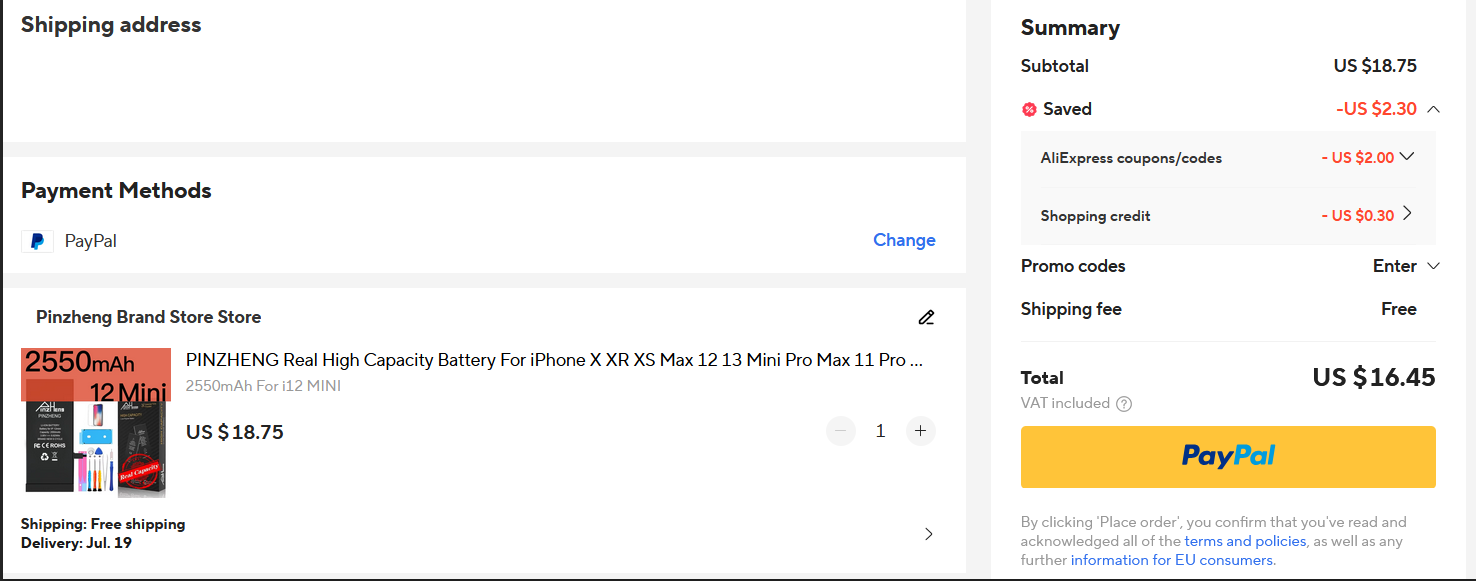
Task: Open the terms and policies link
Action: click(x=1245, y=541)
